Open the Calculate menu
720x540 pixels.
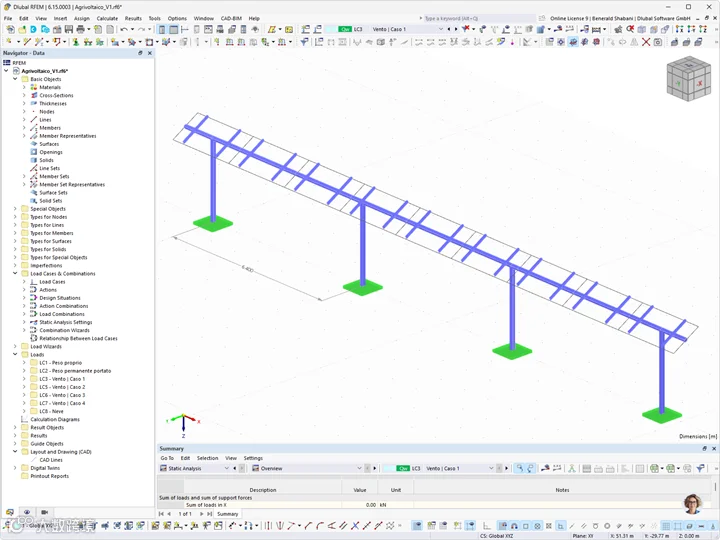[x=107, y=18]
